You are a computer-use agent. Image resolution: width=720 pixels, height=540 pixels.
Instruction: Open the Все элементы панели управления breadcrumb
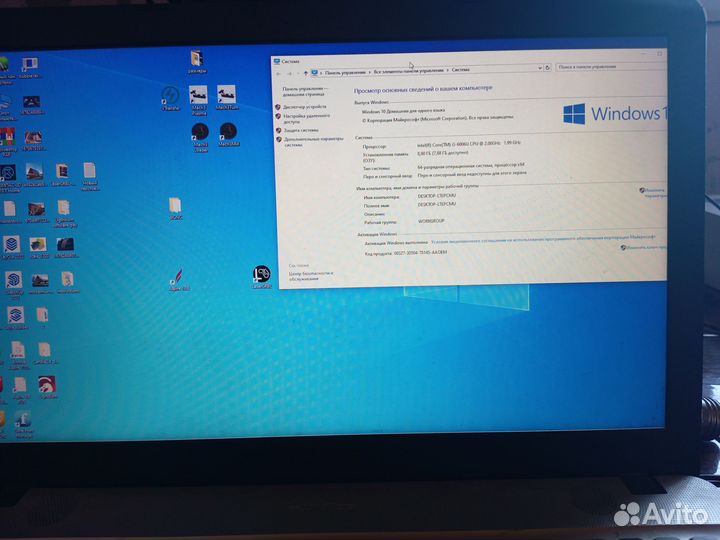409,71
